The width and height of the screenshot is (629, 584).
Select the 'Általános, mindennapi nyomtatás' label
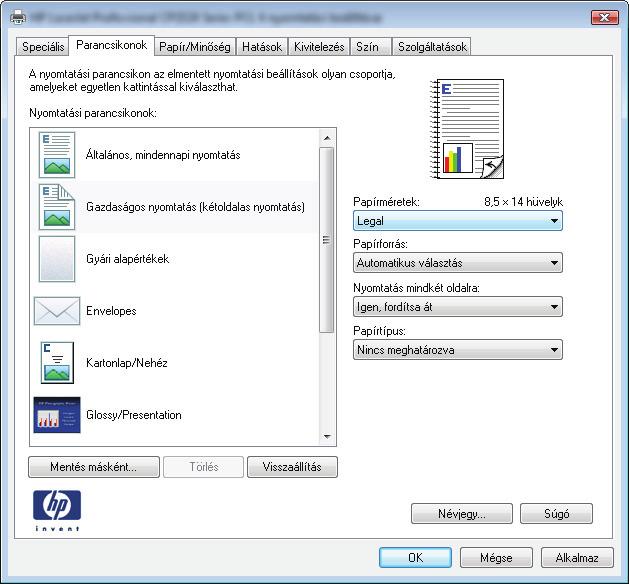(163, 155)
